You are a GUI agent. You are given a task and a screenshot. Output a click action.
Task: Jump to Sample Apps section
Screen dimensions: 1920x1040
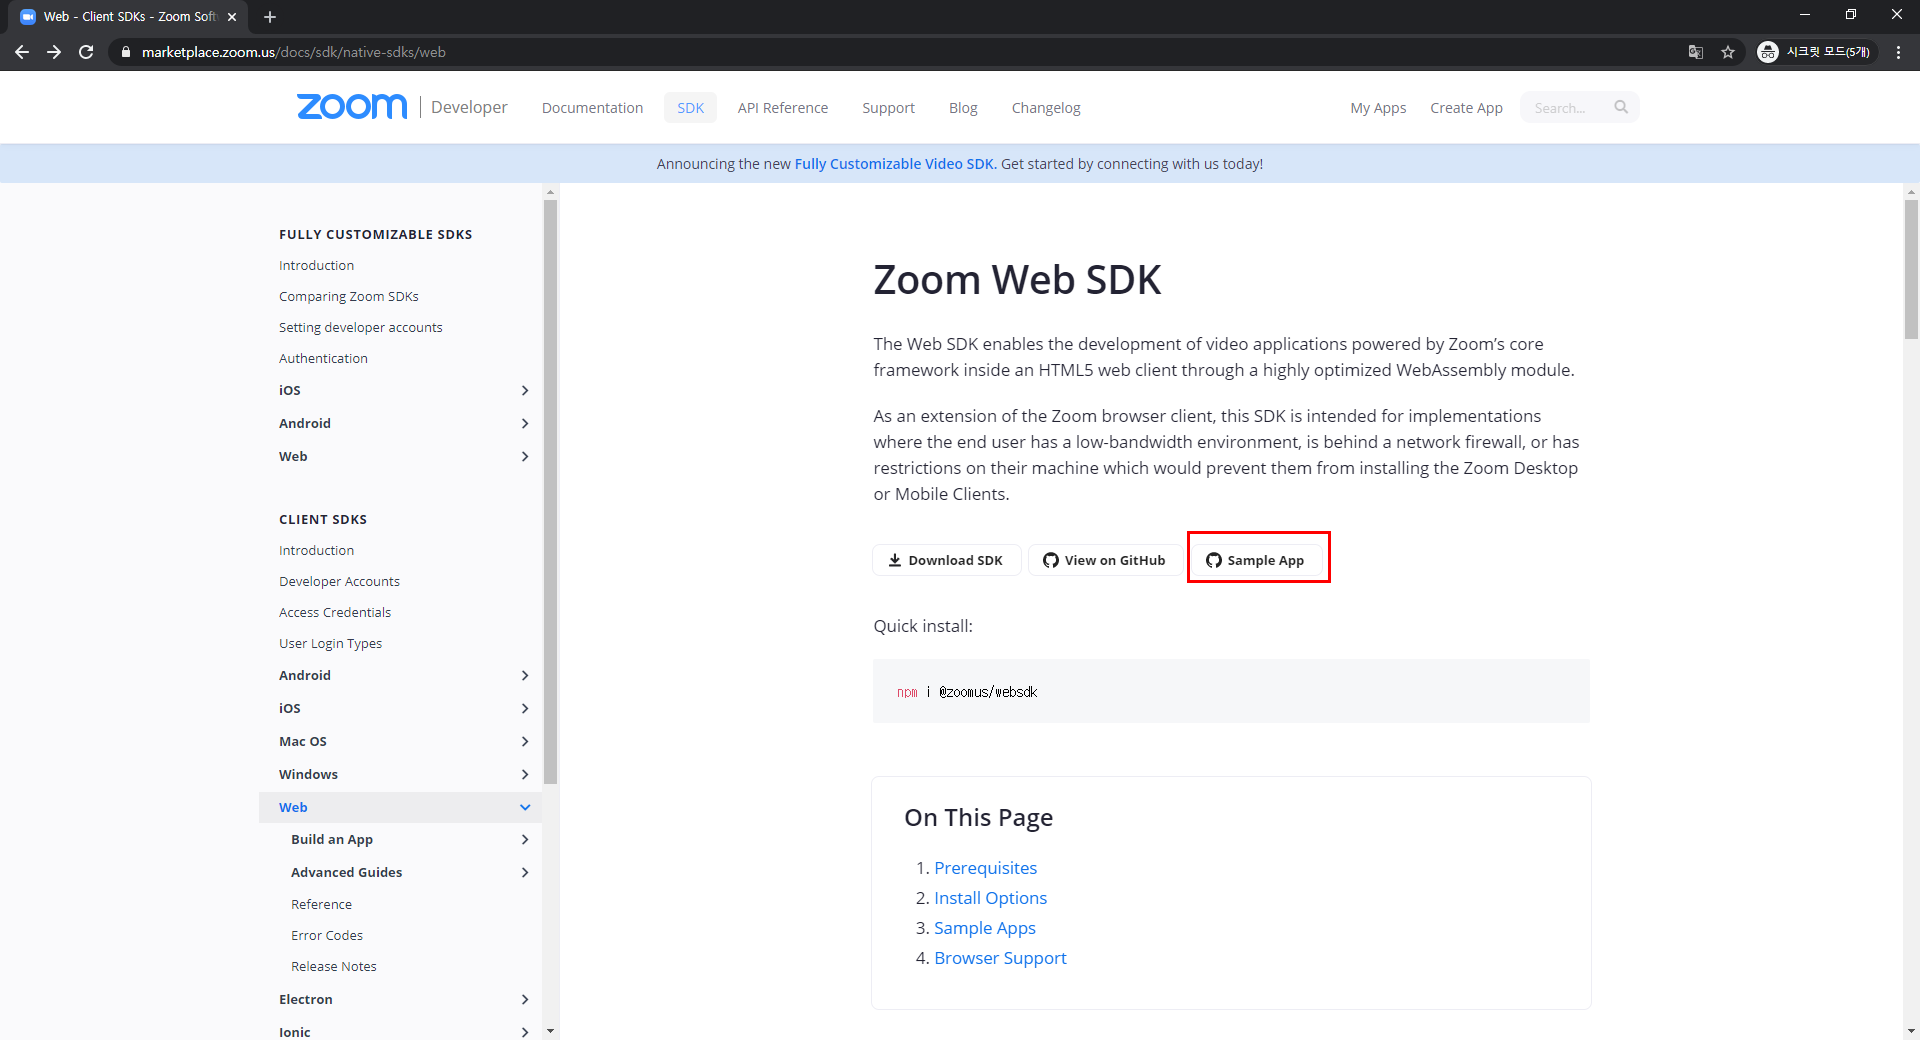(x=984, y=928)
